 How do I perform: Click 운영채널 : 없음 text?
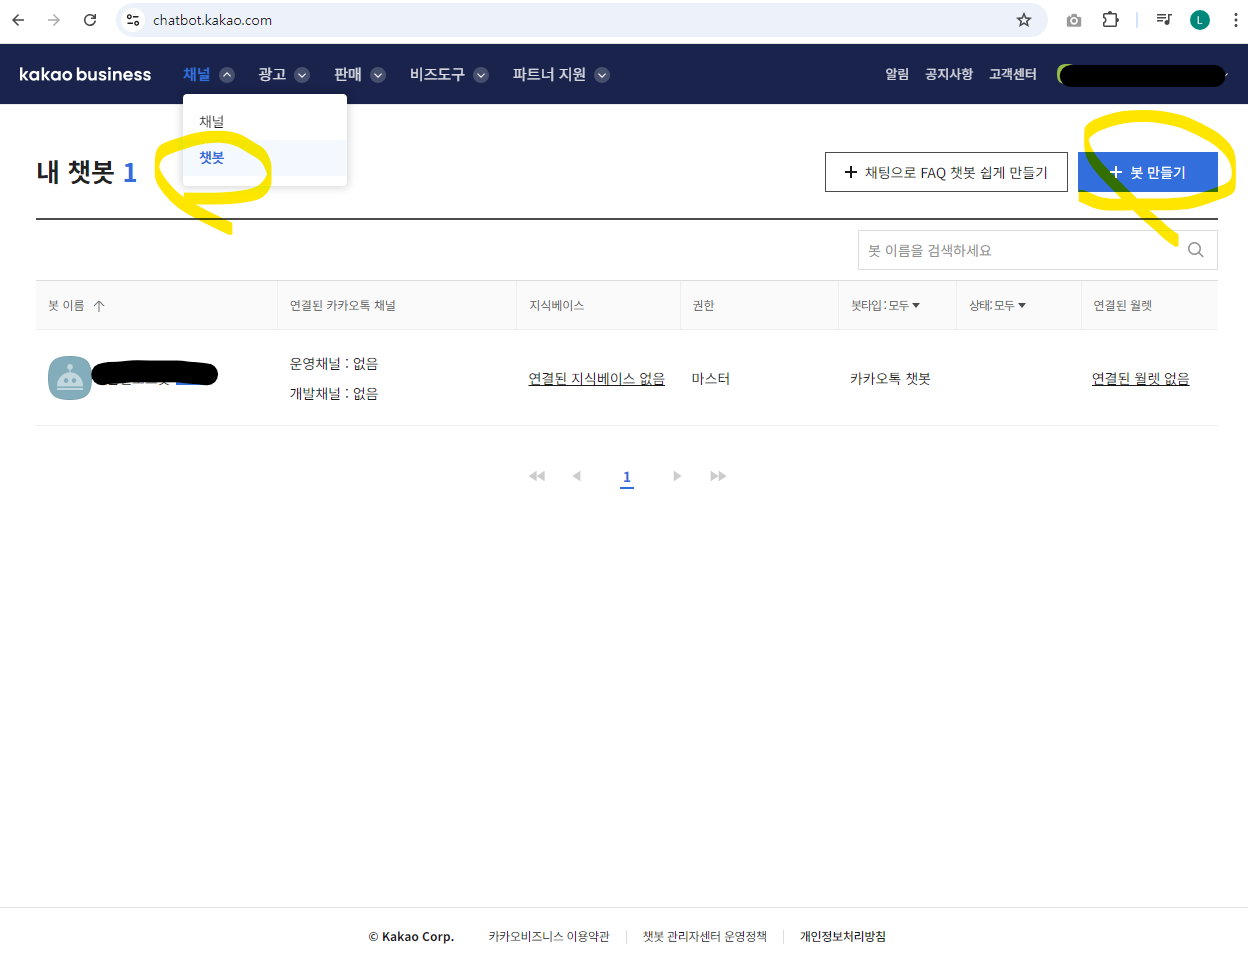pyautogui.click(x=334, y=364)
